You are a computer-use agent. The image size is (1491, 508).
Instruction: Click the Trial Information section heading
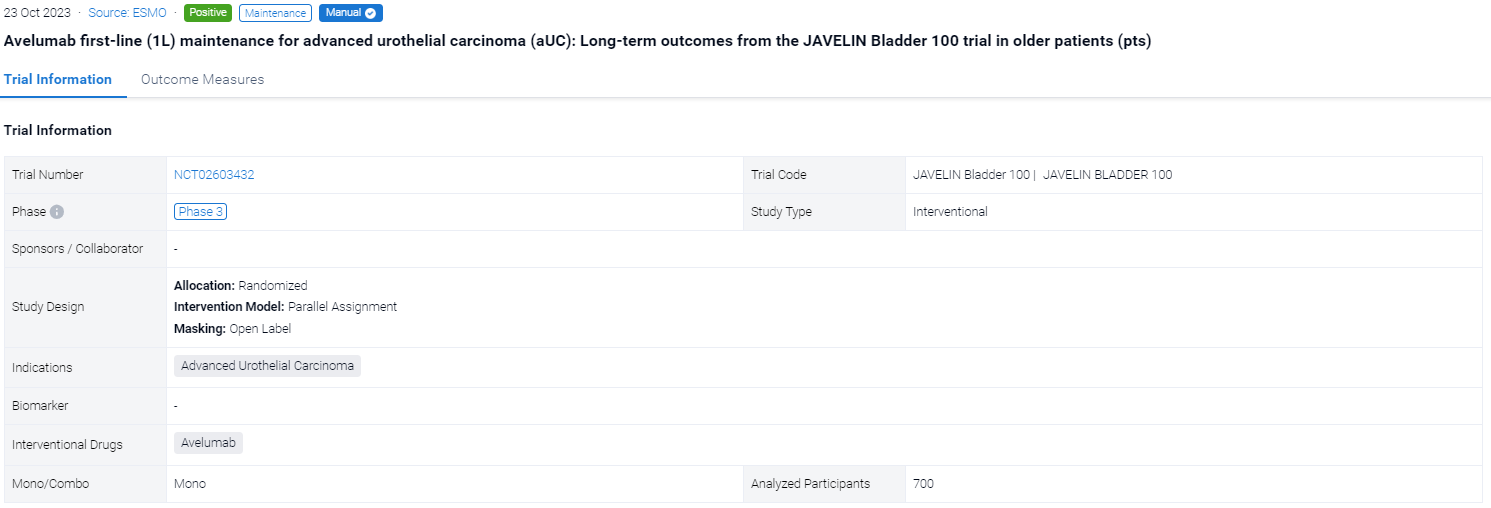(x=58, y=130)
